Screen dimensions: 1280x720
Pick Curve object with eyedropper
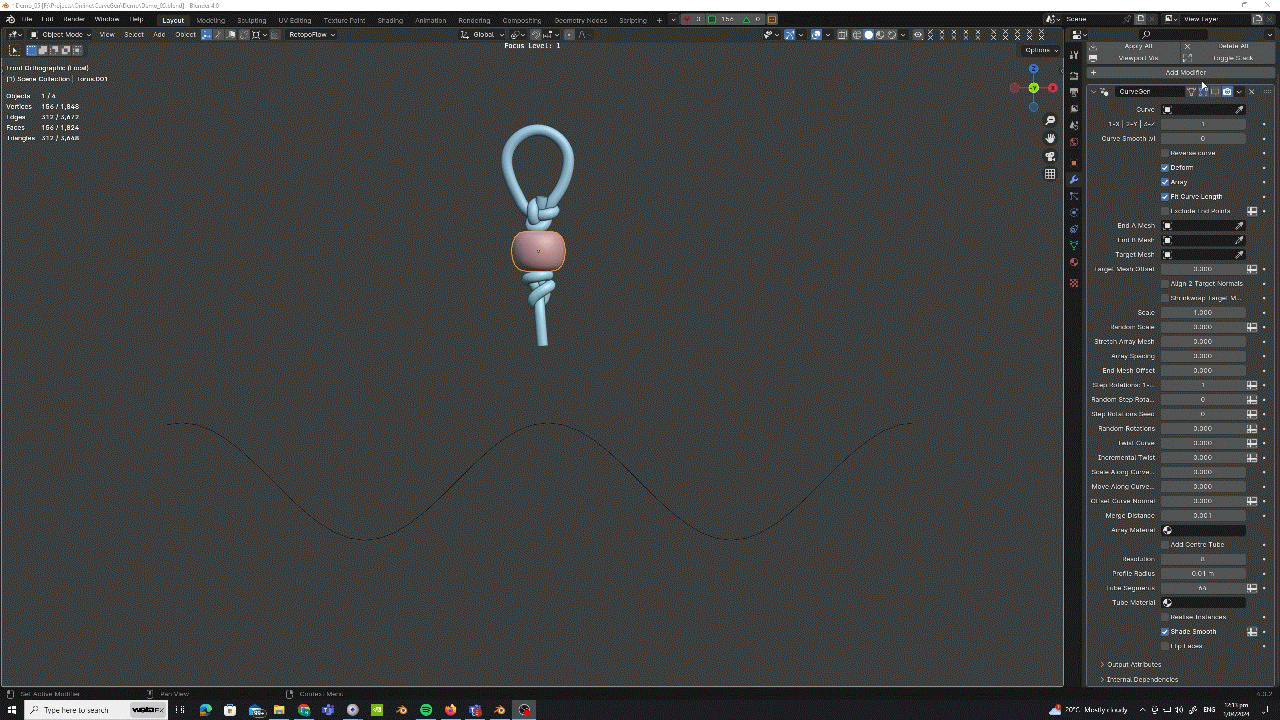tap(1240, 110)
